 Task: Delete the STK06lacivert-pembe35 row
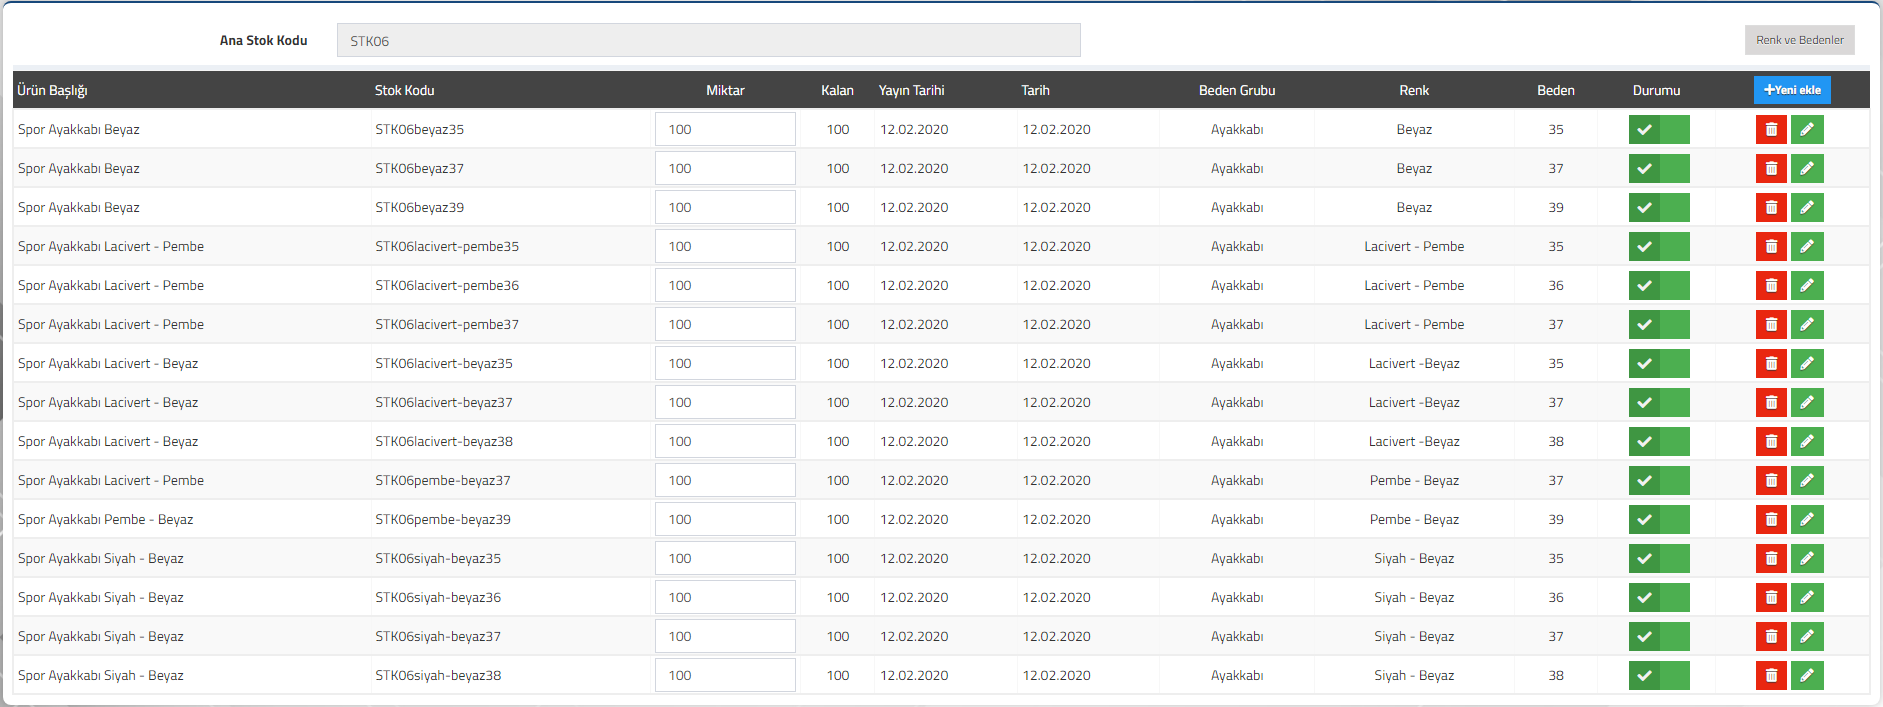(x=1771, y=247)
